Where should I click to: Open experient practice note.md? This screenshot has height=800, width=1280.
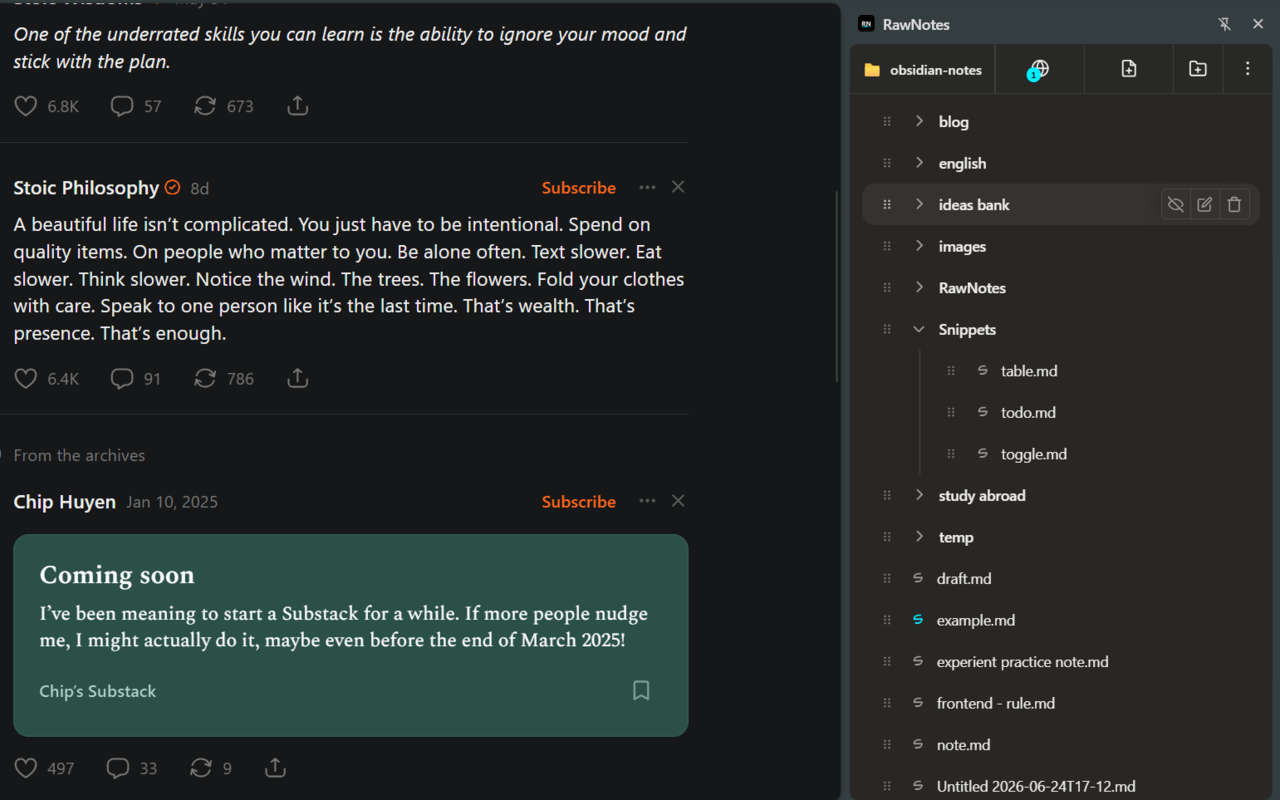(1022, 662)
